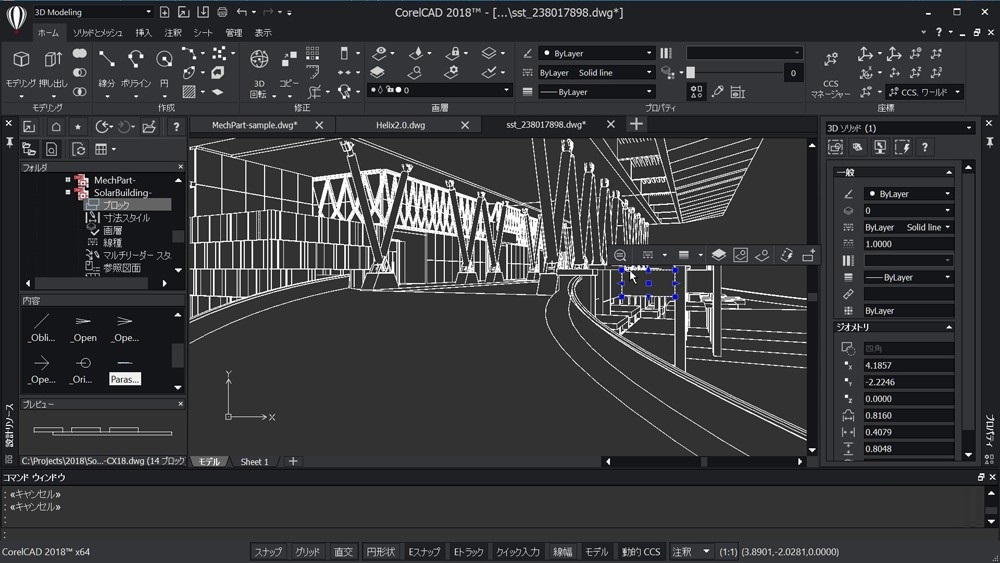The width and height of the screenshot is (1000, 563).
Task: Add a new drawing tab with plus
Action: 636,124
